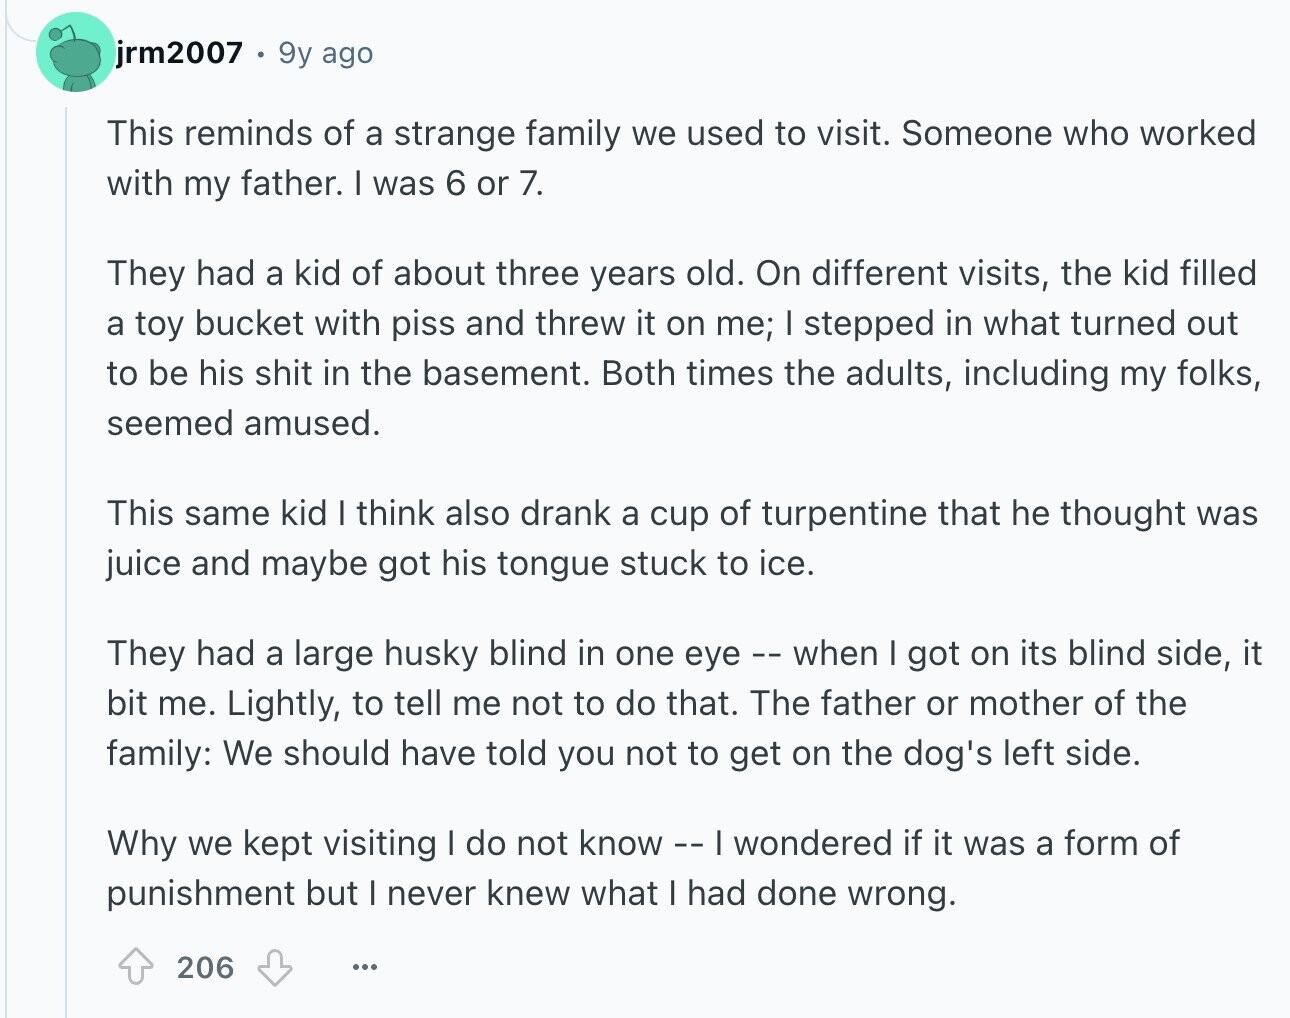1290x1018 pixels.
Task: Click the paragraph about drinking turpentine
Action: click(x=682, y=538)
